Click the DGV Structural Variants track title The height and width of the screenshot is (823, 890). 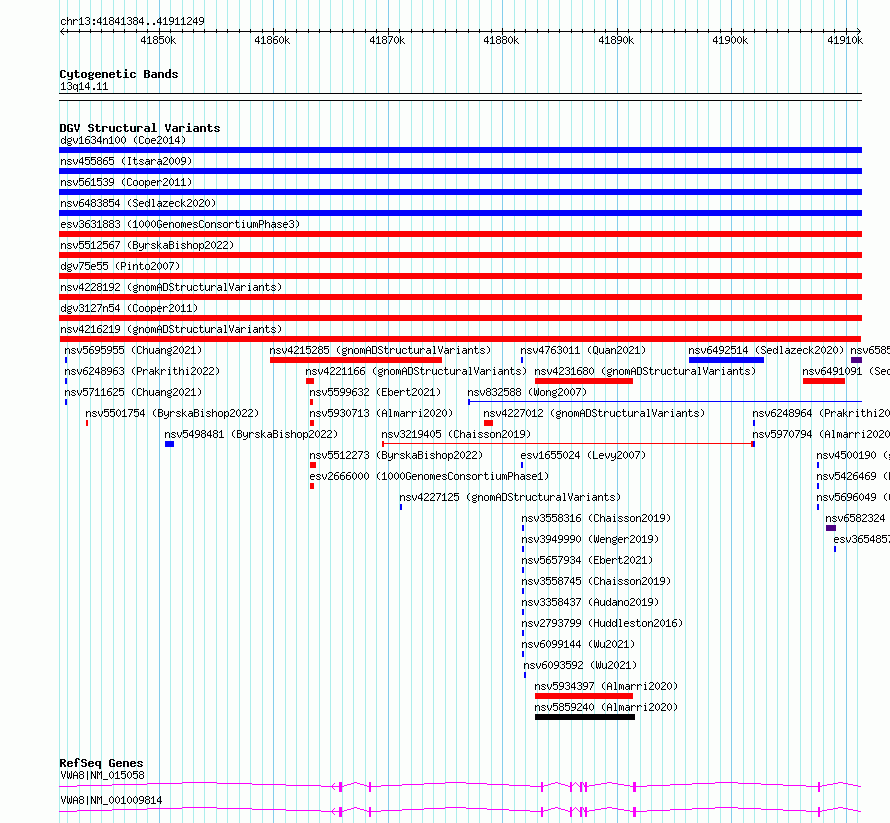coord(140,128)
